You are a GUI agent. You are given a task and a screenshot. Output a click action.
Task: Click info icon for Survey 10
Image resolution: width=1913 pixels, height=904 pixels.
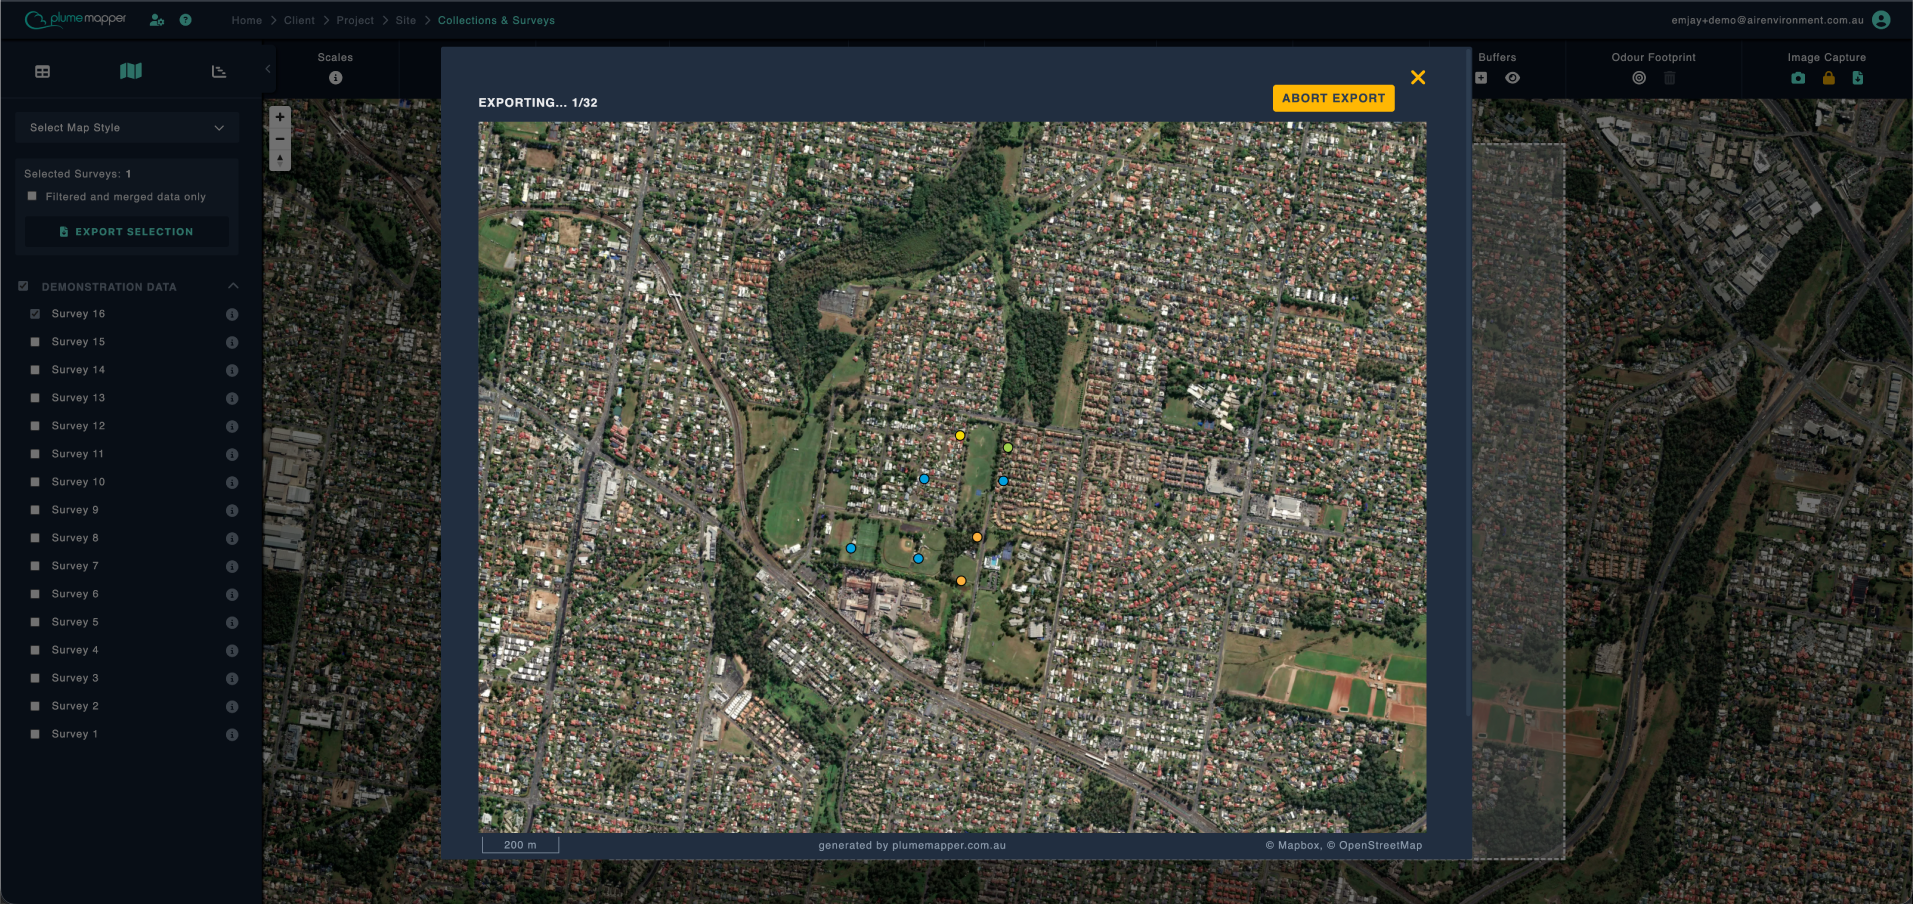[x=232, y=482]
